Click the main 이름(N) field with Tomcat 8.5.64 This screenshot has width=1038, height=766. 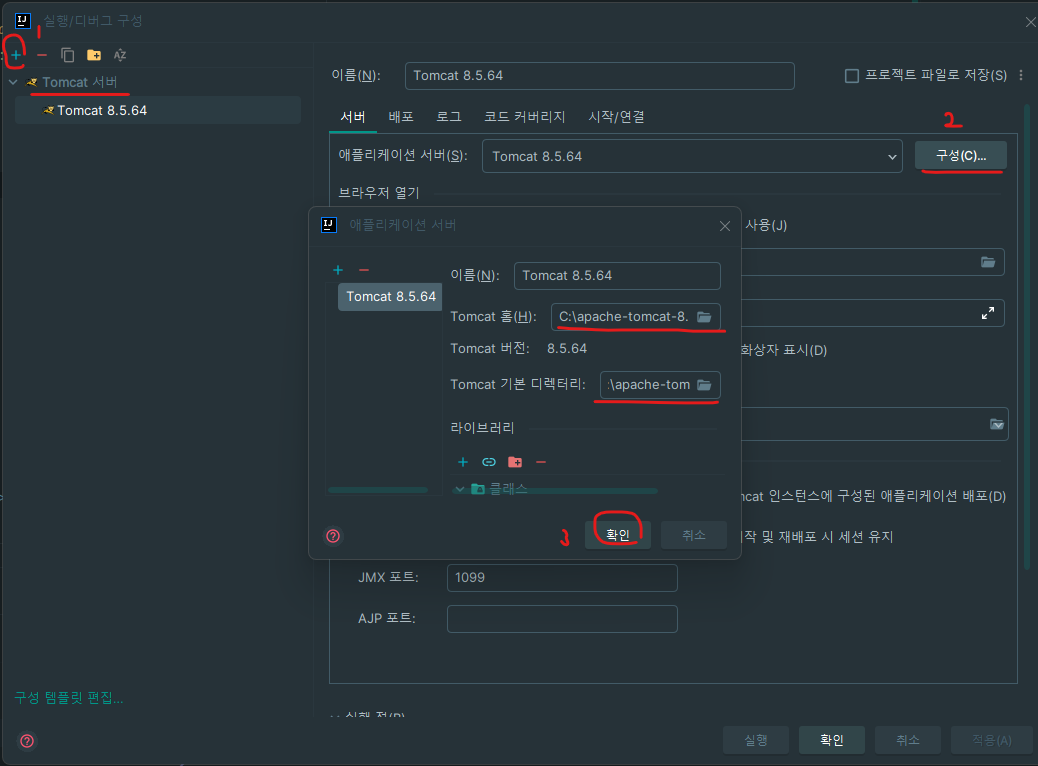pyautogui.click(x=599, y=75)
